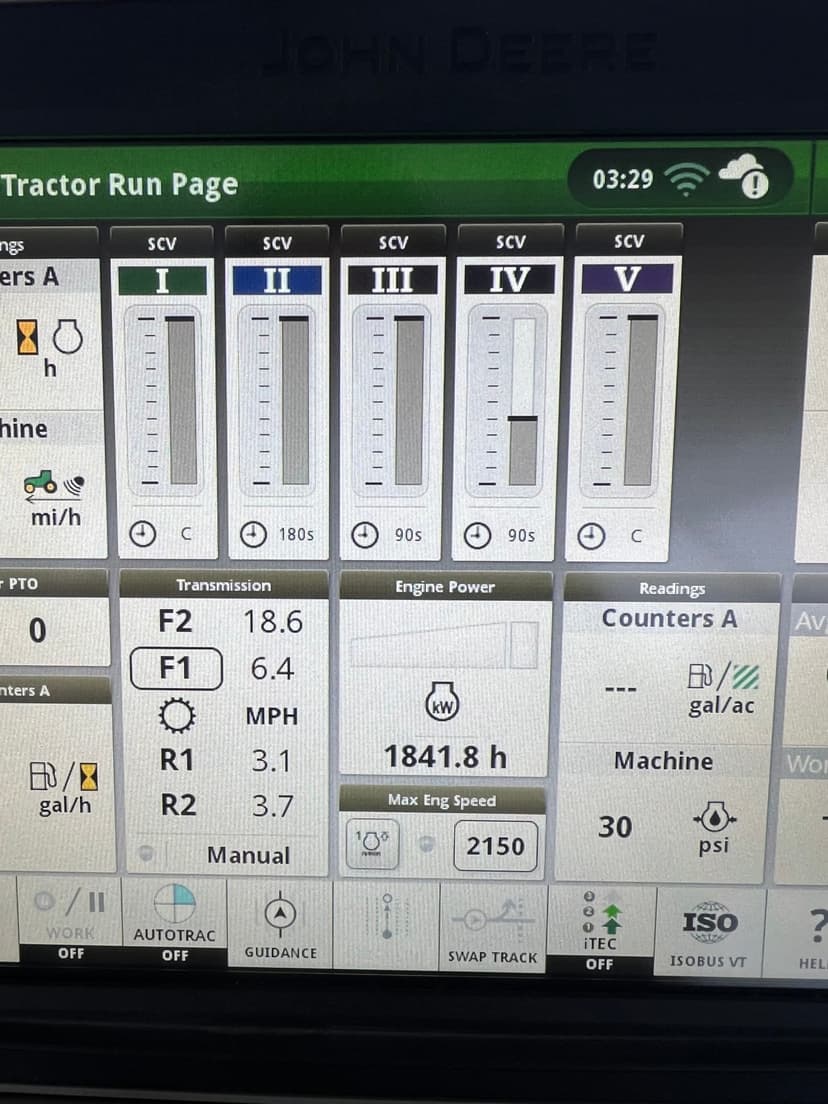This screenshot has height=1104, width=828.
Task: Select the SCV I tile header
Action: pyautogui.click(x=162, y=263)
